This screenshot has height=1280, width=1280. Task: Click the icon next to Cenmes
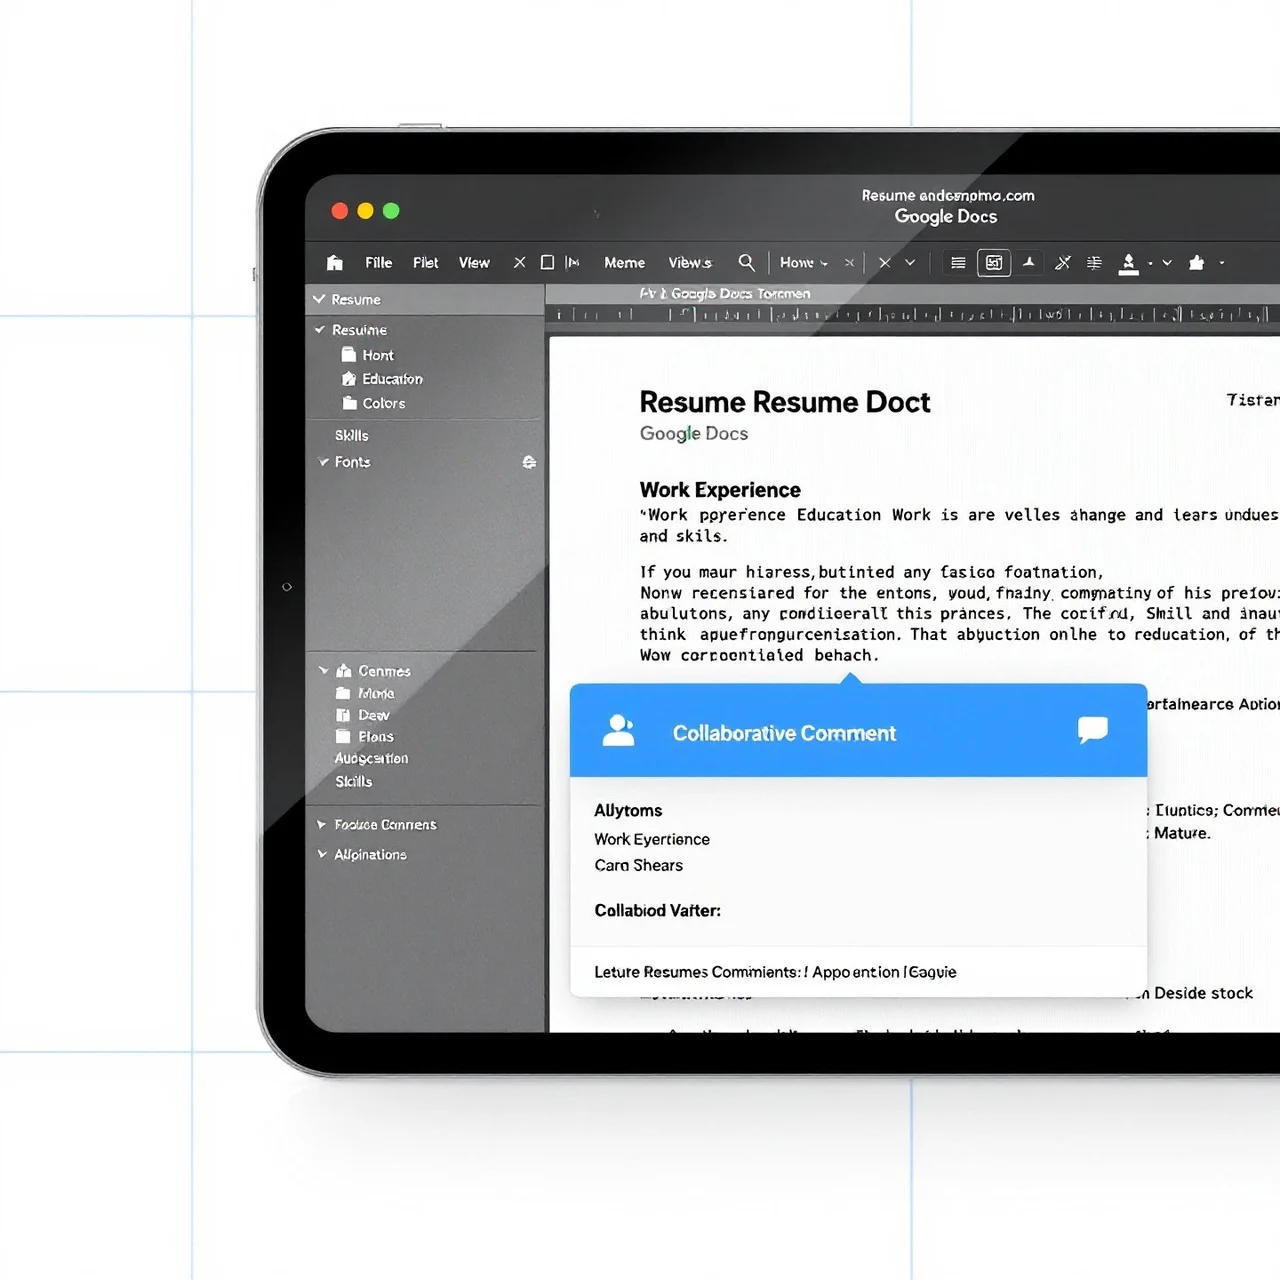[344, 670]
